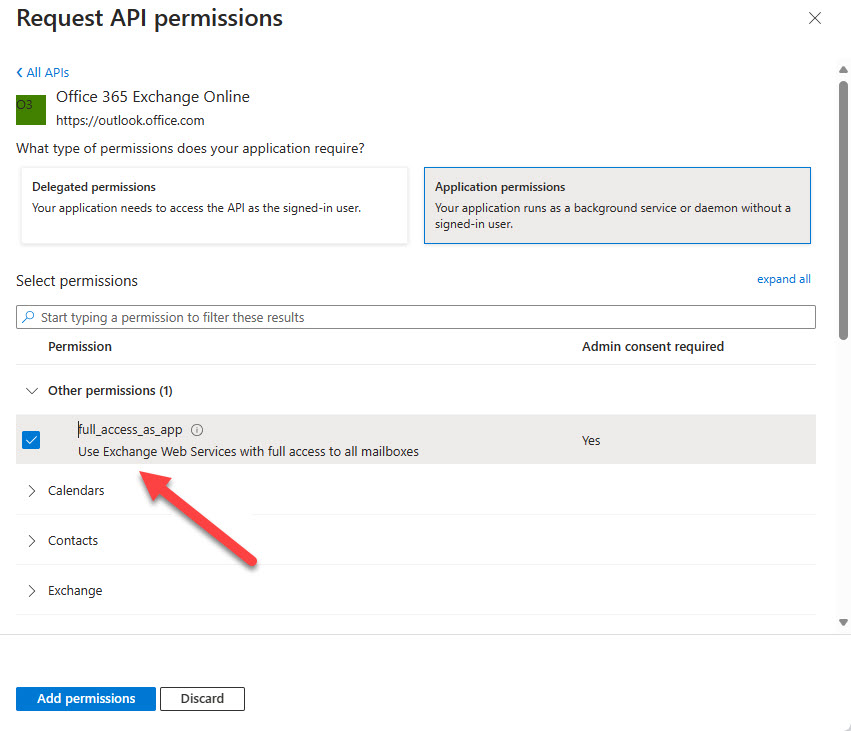Image resolution: width=851 pixels, height=731 pixels.
Task: Click the expand all link
Action: point(783,279)
